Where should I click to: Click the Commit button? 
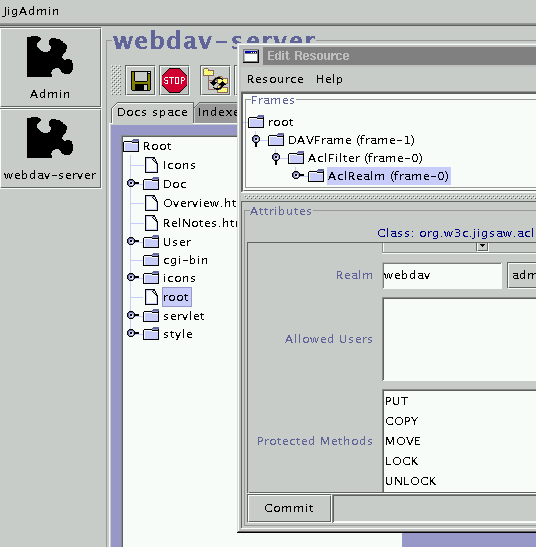pos(289,508)
